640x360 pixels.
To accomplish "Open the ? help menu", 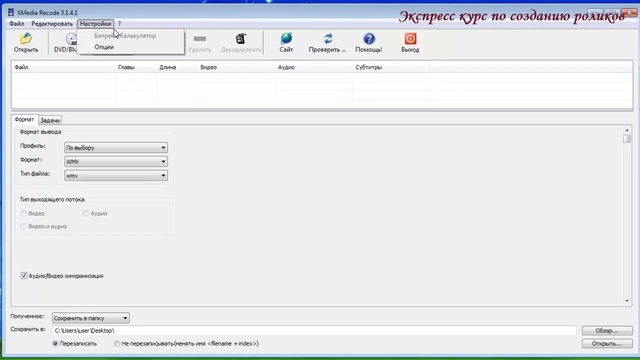I will [120, 24].
